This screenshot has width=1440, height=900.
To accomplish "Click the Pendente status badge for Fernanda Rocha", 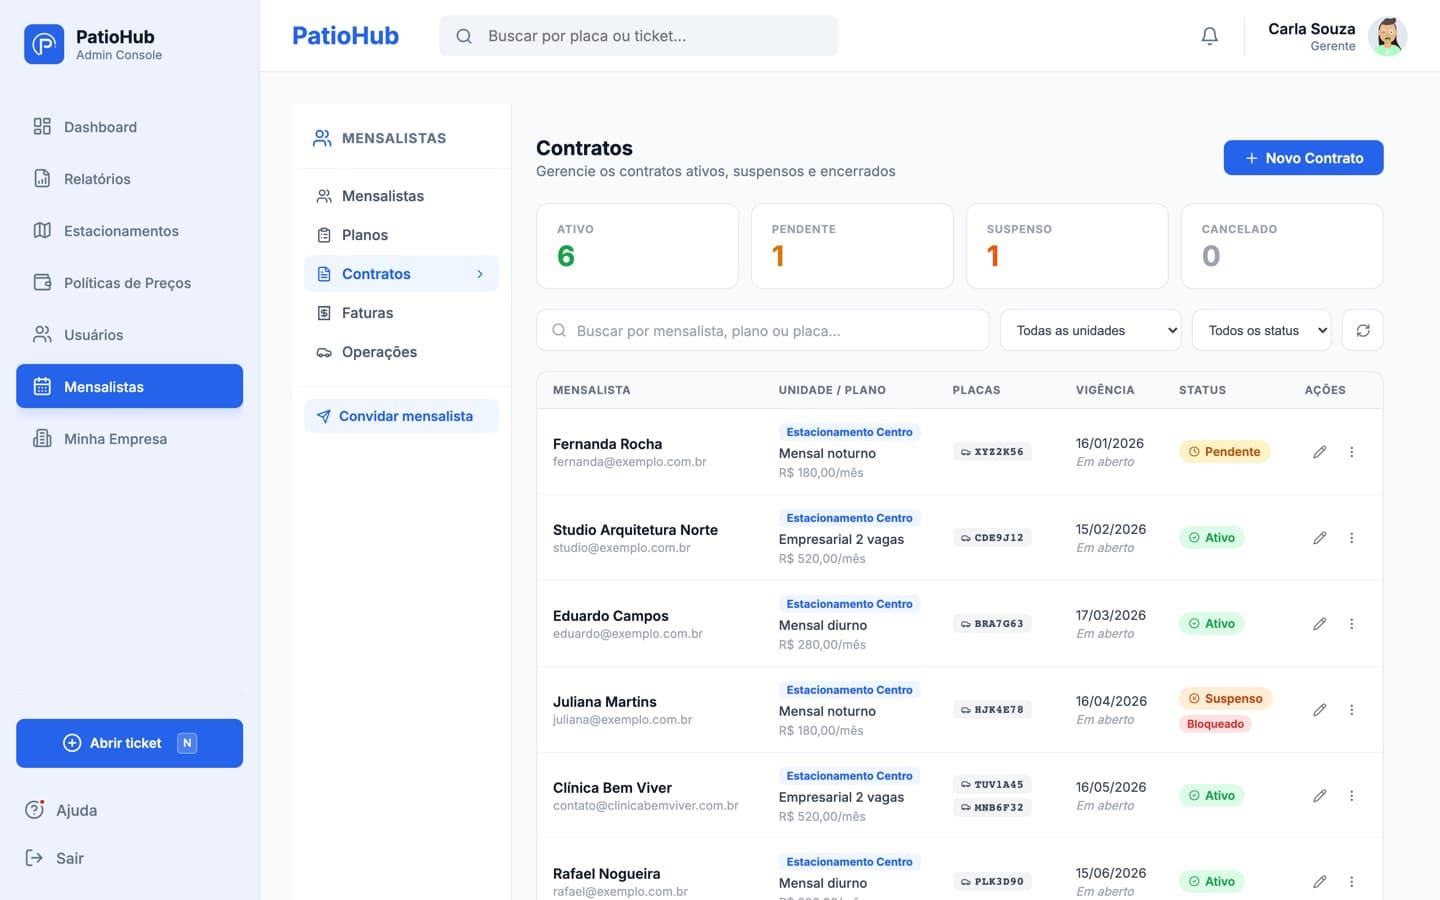I will 1224,452.
